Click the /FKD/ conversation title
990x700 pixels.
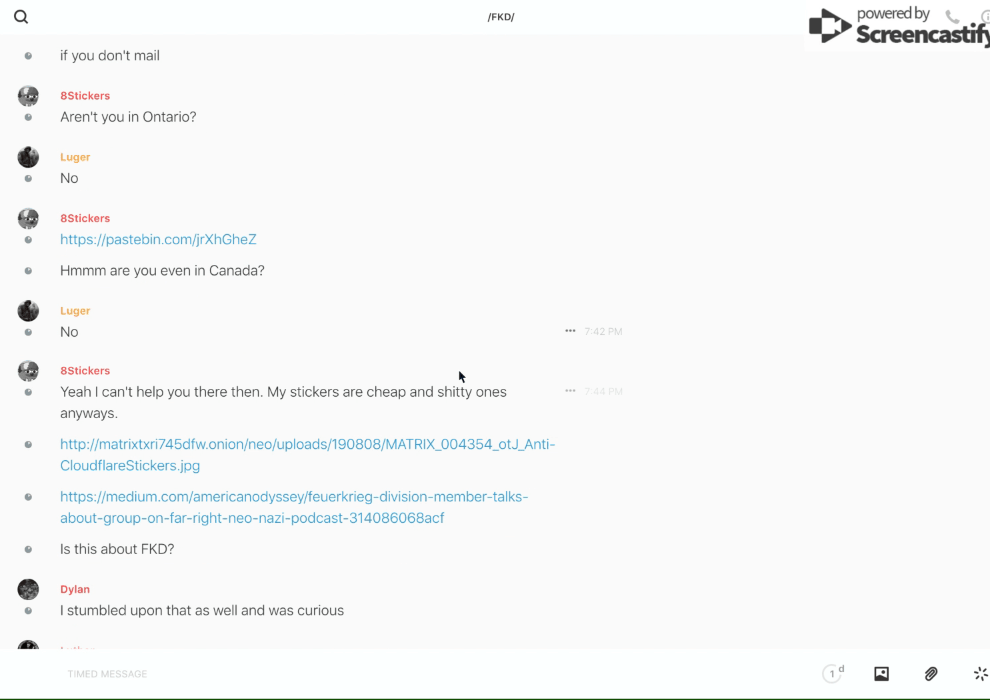pyautogui.click(x=501, y=17)
